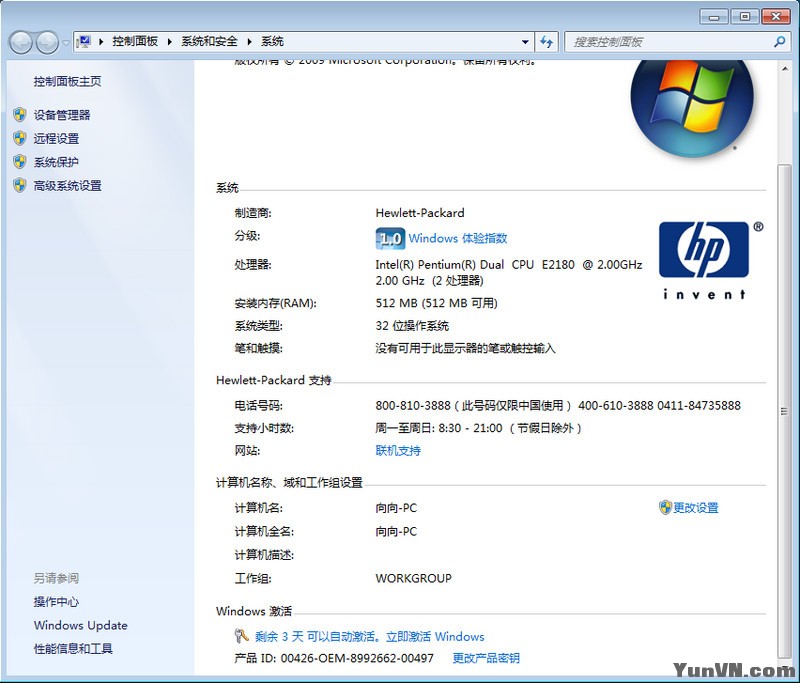Click the 没有可用于此显示器的笔或触控输入 text
Screen dimensions: 800x683
[x=465, y=348]
